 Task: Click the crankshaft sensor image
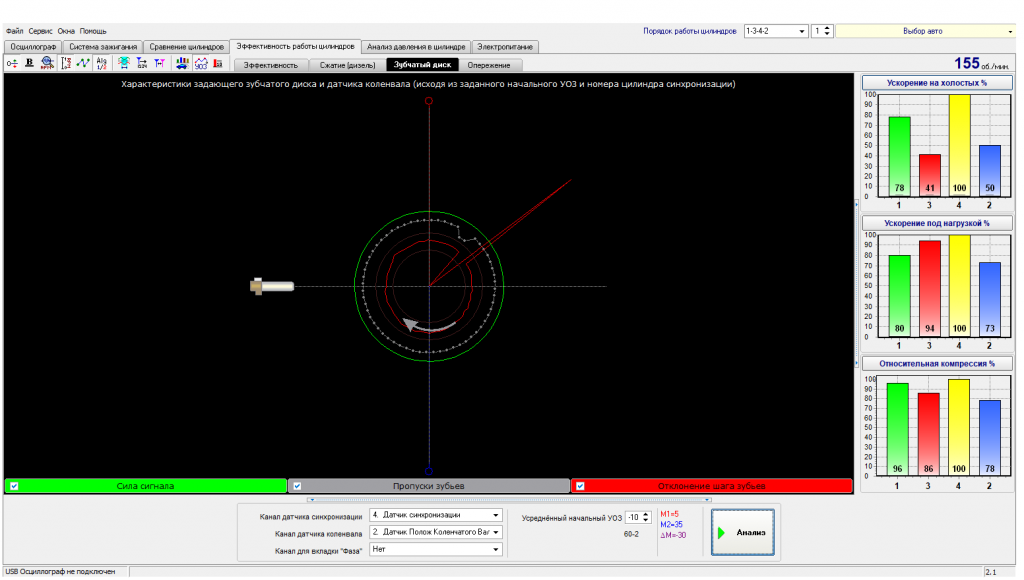[x=272, y=286]
